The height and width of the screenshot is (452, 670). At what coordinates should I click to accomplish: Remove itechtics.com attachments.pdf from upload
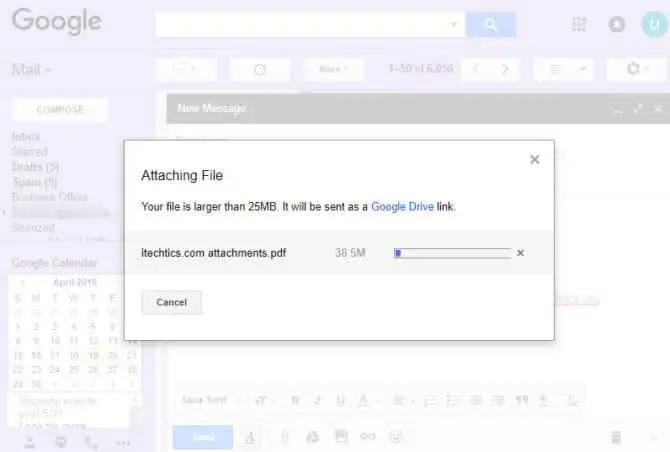pyautogui.click(x=520, y=253)
